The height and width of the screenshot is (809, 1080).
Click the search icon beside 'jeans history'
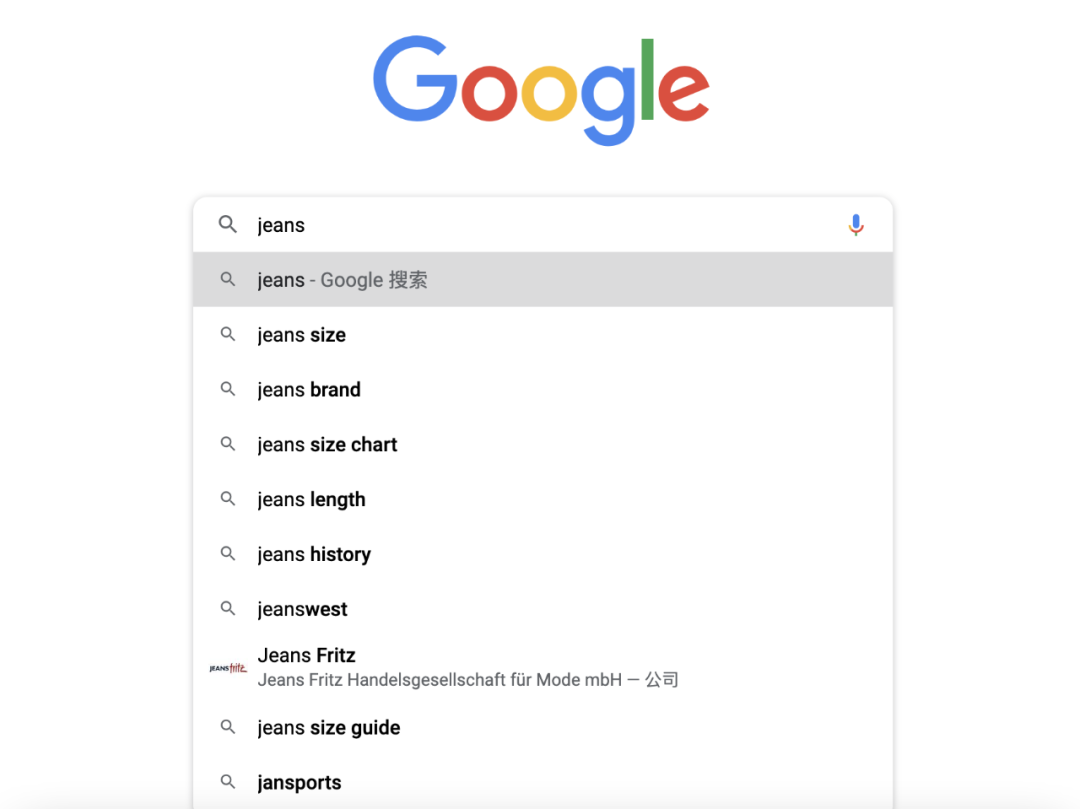[228, 554]
